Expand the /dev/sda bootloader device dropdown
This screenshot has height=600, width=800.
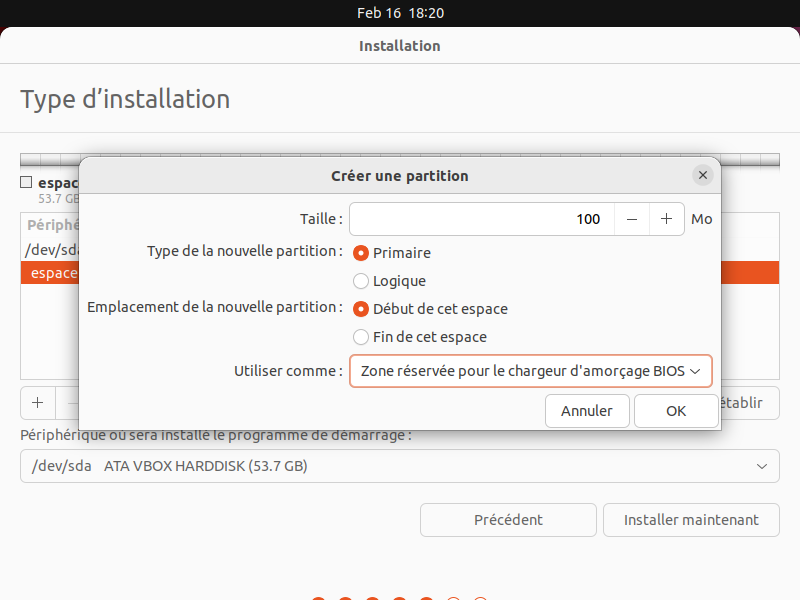(x=400, y=466)
